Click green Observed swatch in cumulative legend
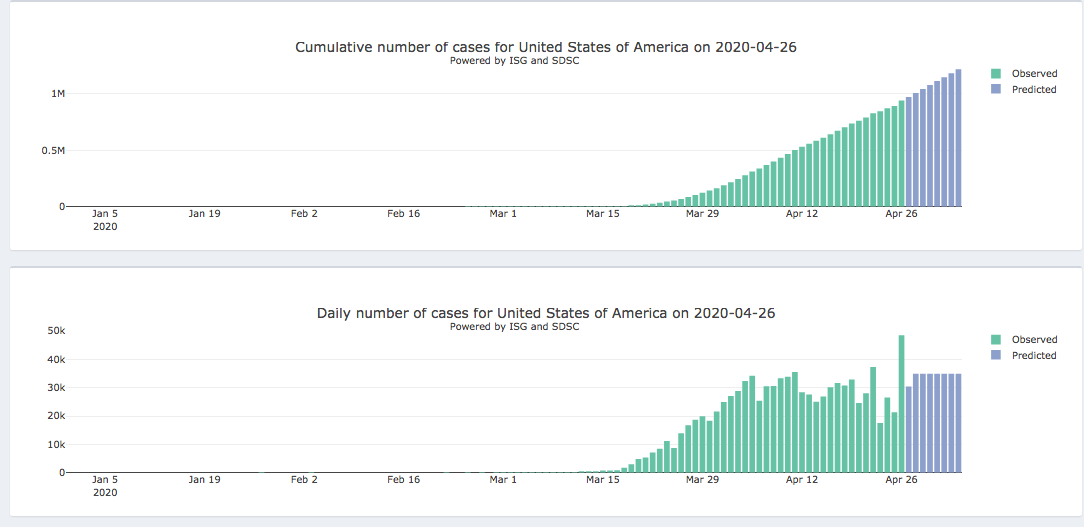This screenshot has height=527, width=1084. (996, 74)
